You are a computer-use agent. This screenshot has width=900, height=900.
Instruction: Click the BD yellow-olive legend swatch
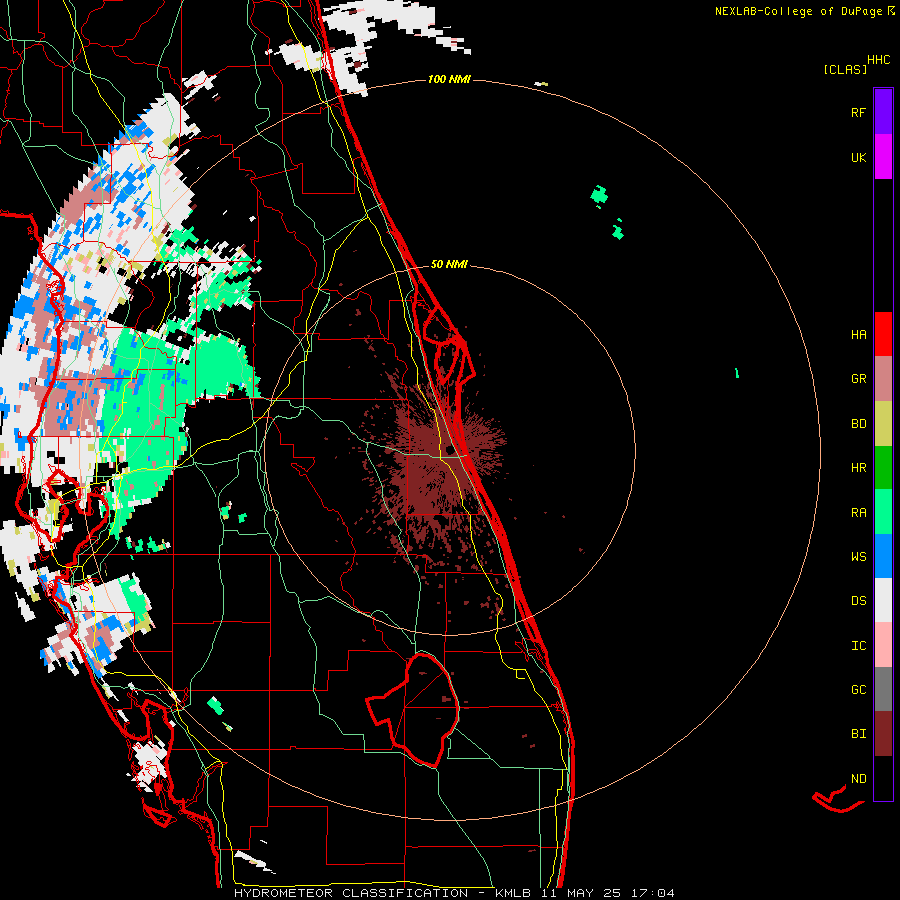pos(883,424)
